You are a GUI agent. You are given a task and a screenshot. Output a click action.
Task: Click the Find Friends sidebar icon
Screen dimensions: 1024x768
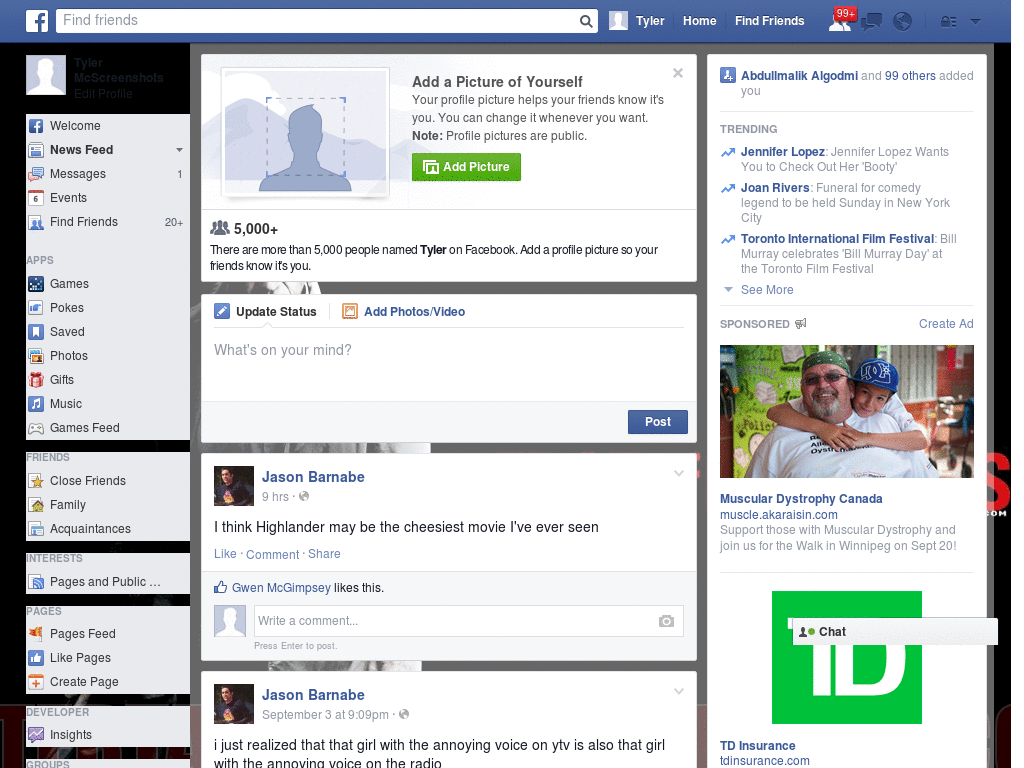pos(36,223)
